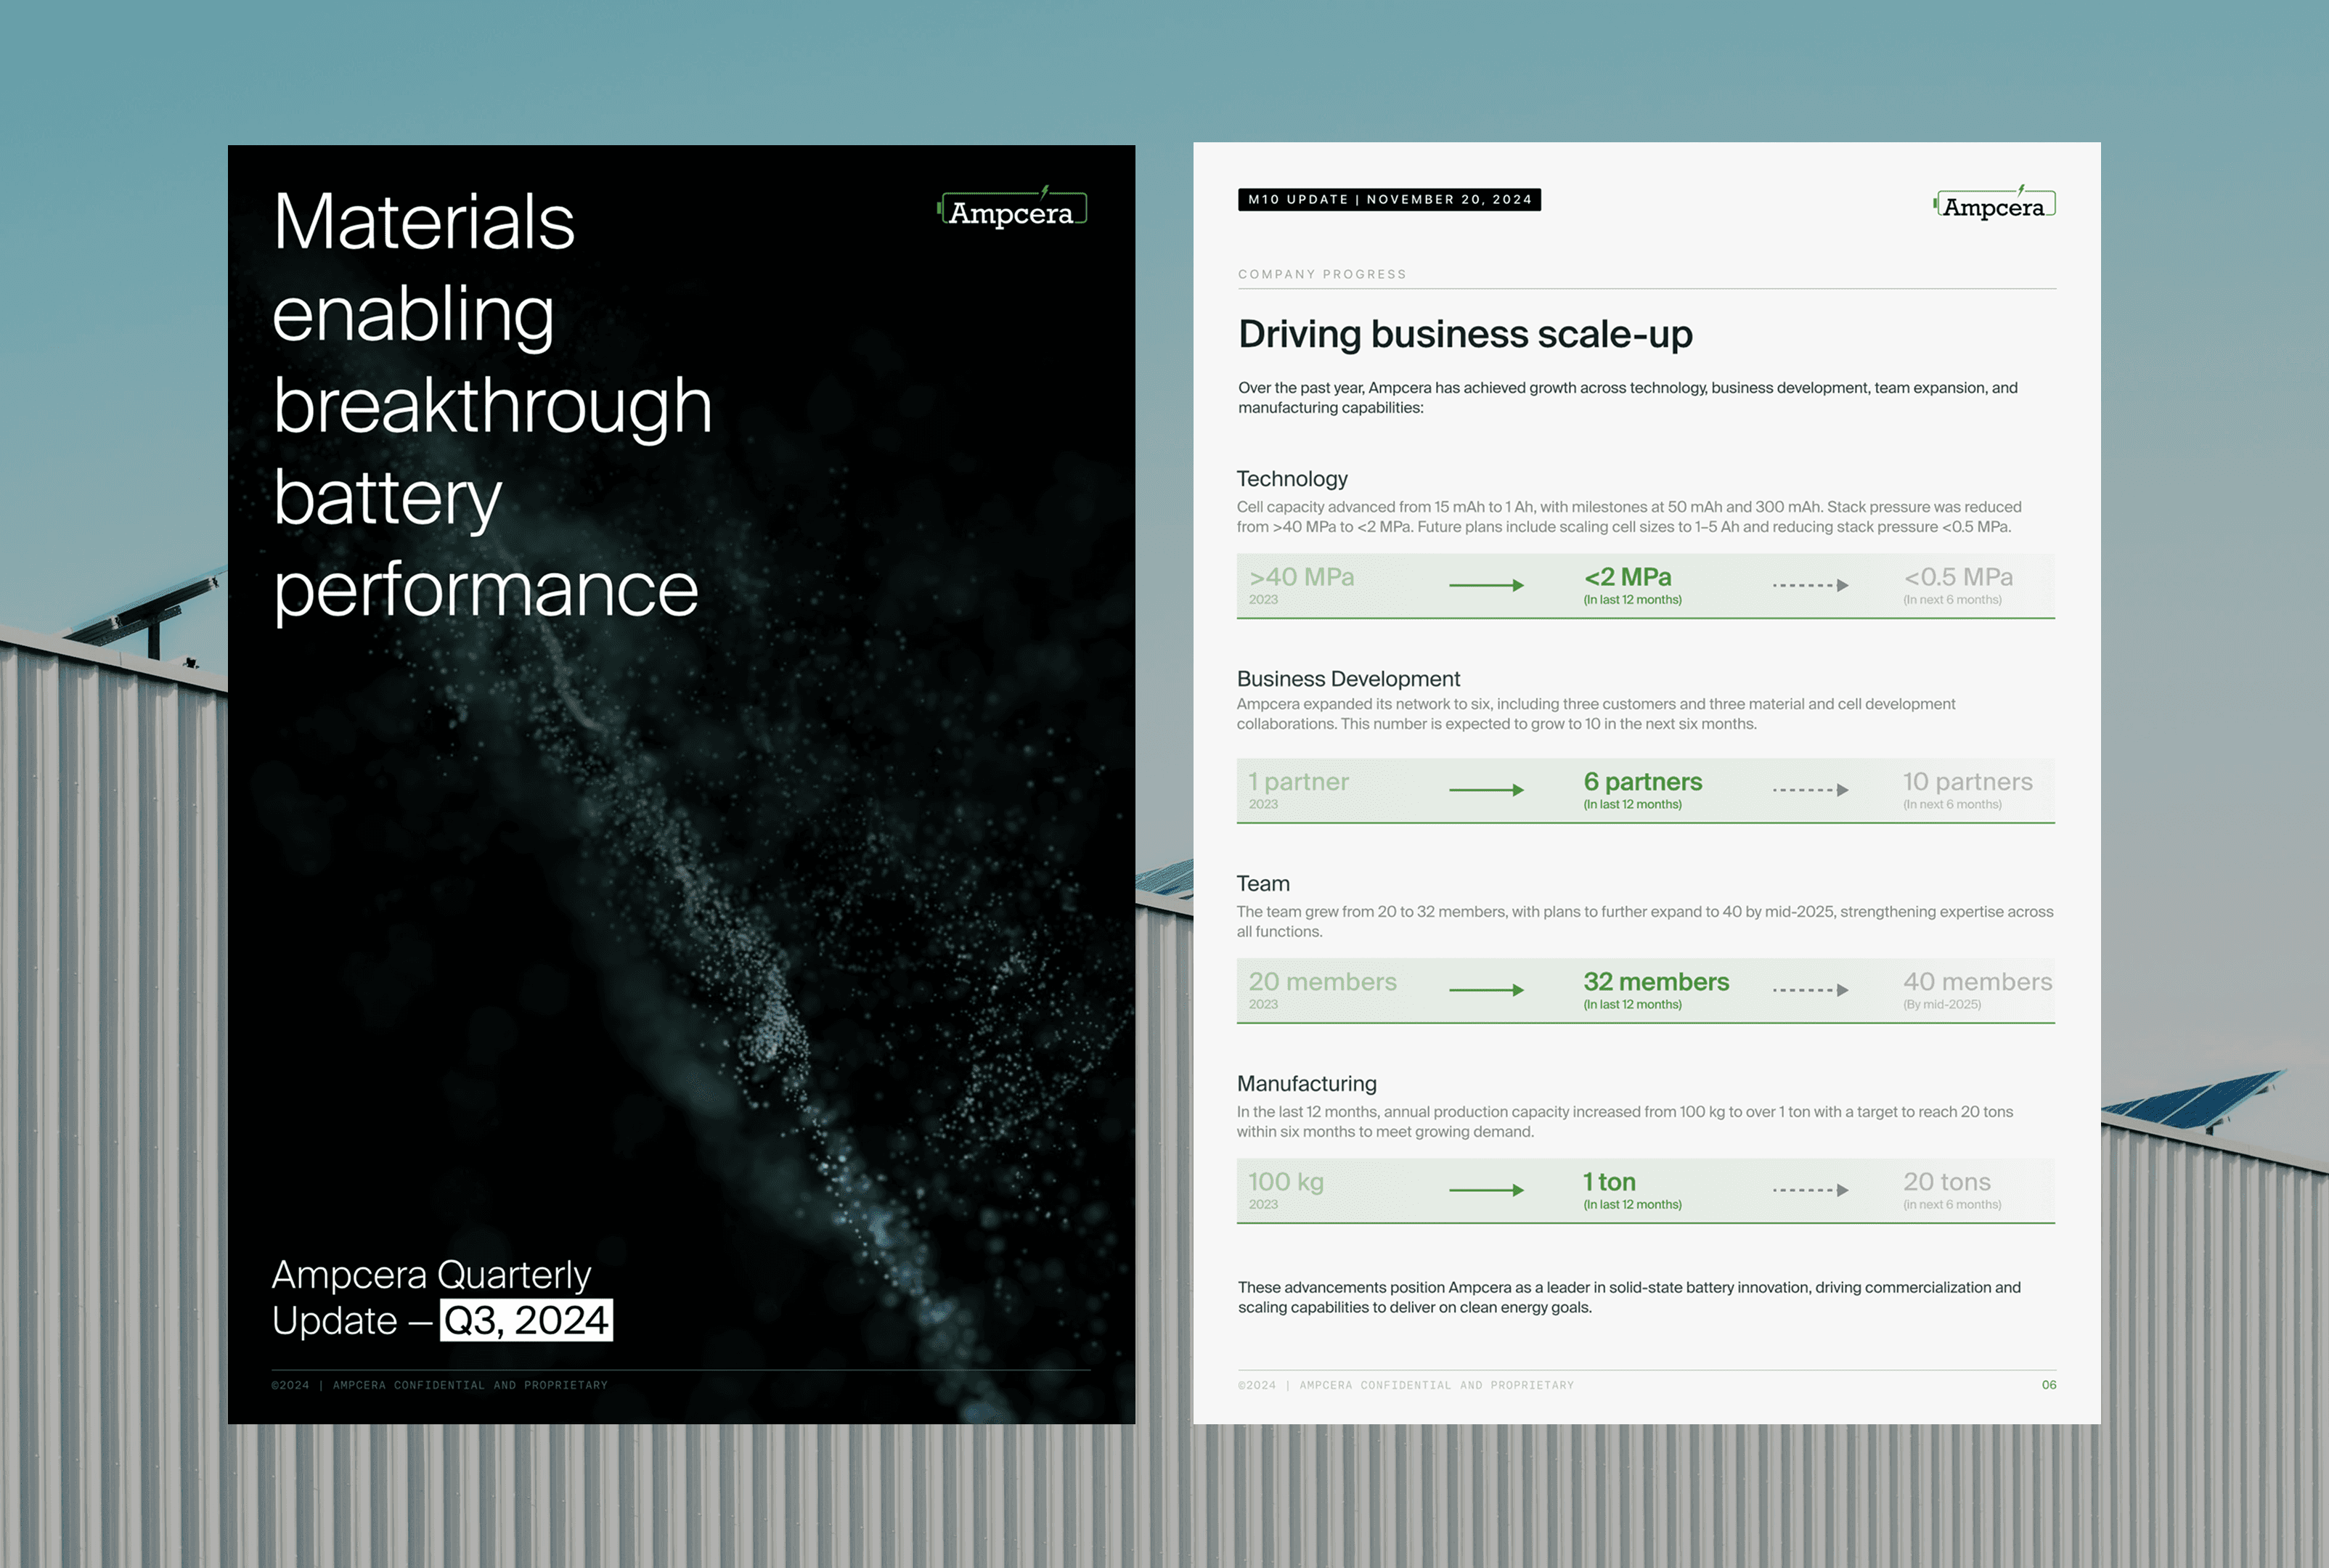Click the <2 MPa green value
This screenshot has width=2329, height=1568.
1627,577
